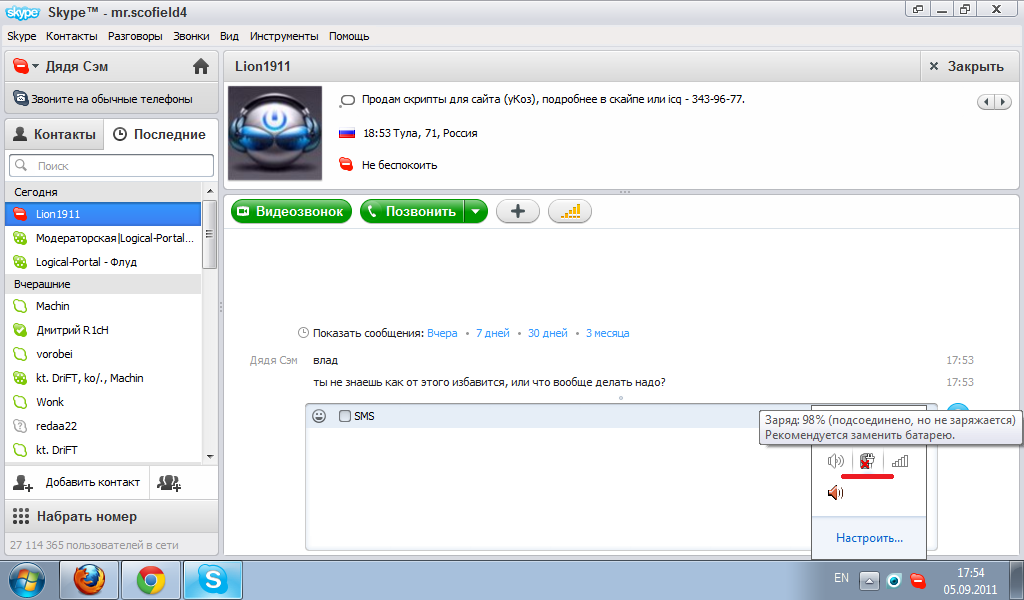Click the blue eye tray icon
Image resolution: width=1024 pixels, height=600 pixels.
(x=893, y=580)
